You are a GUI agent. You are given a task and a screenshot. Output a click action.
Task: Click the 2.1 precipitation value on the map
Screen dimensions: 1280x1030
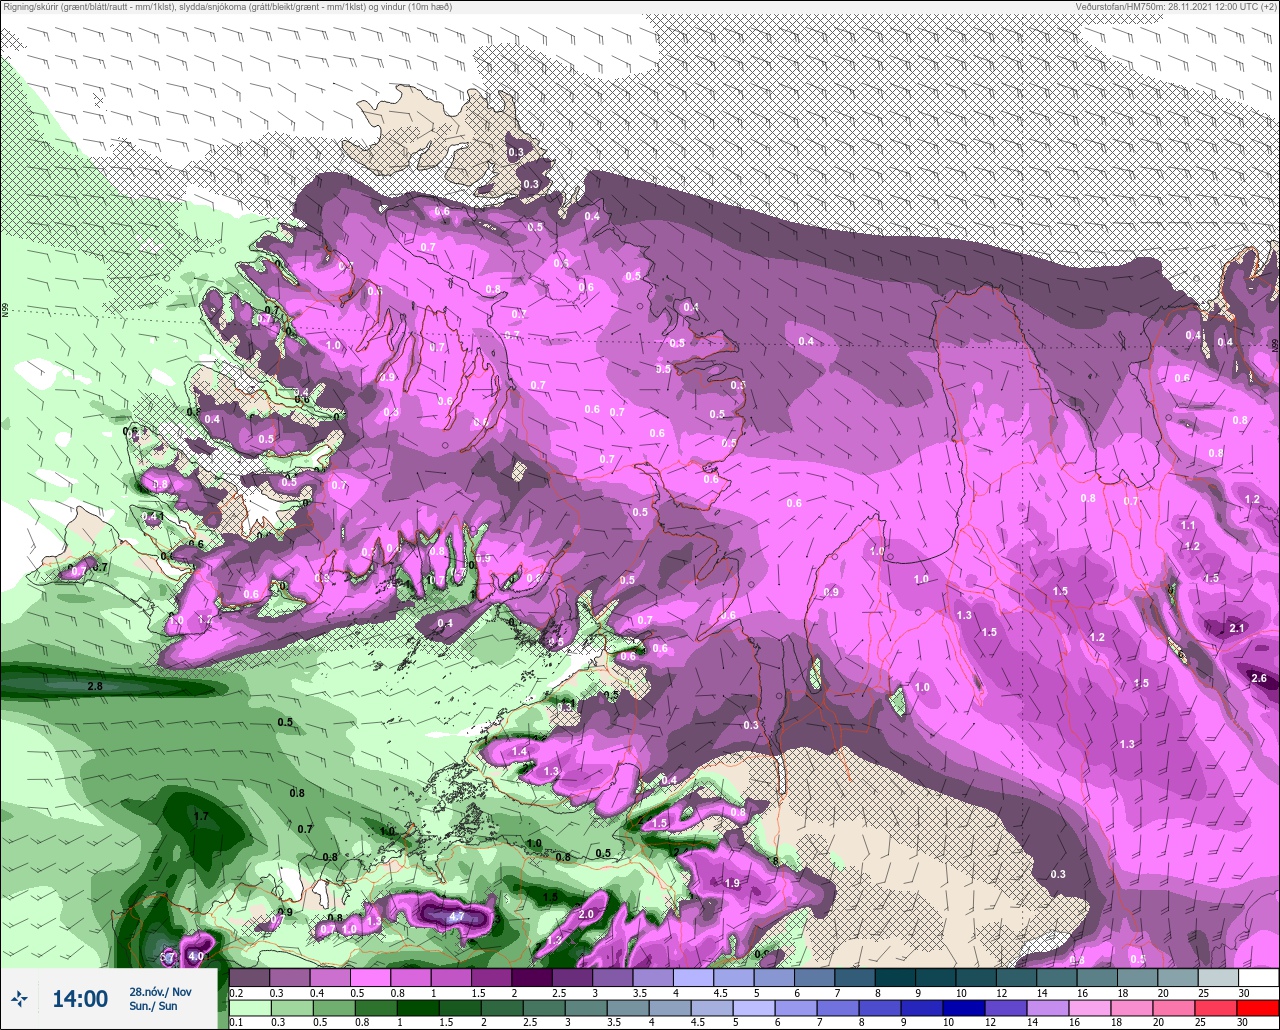pos(1237,628)
